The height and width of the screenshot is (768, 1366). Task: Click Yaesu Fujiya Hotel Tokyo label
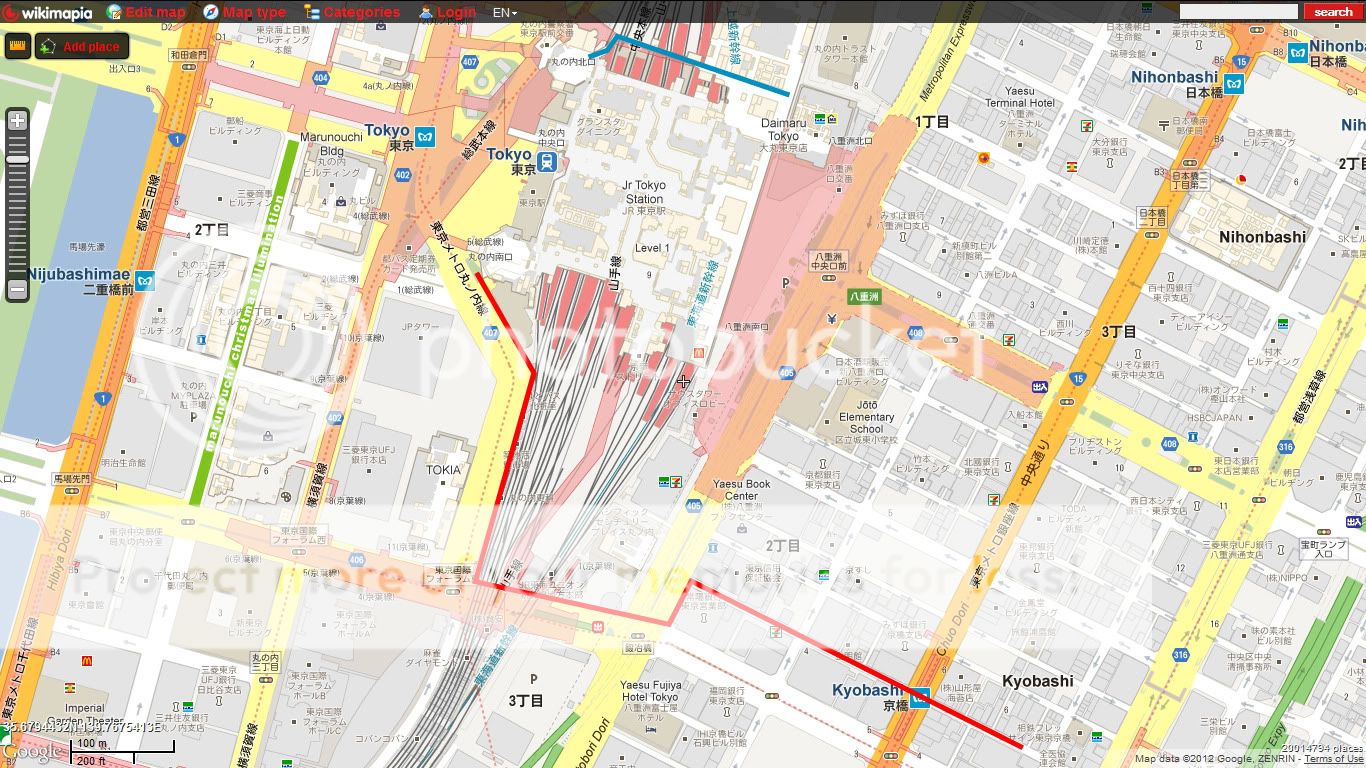point(650,691)
